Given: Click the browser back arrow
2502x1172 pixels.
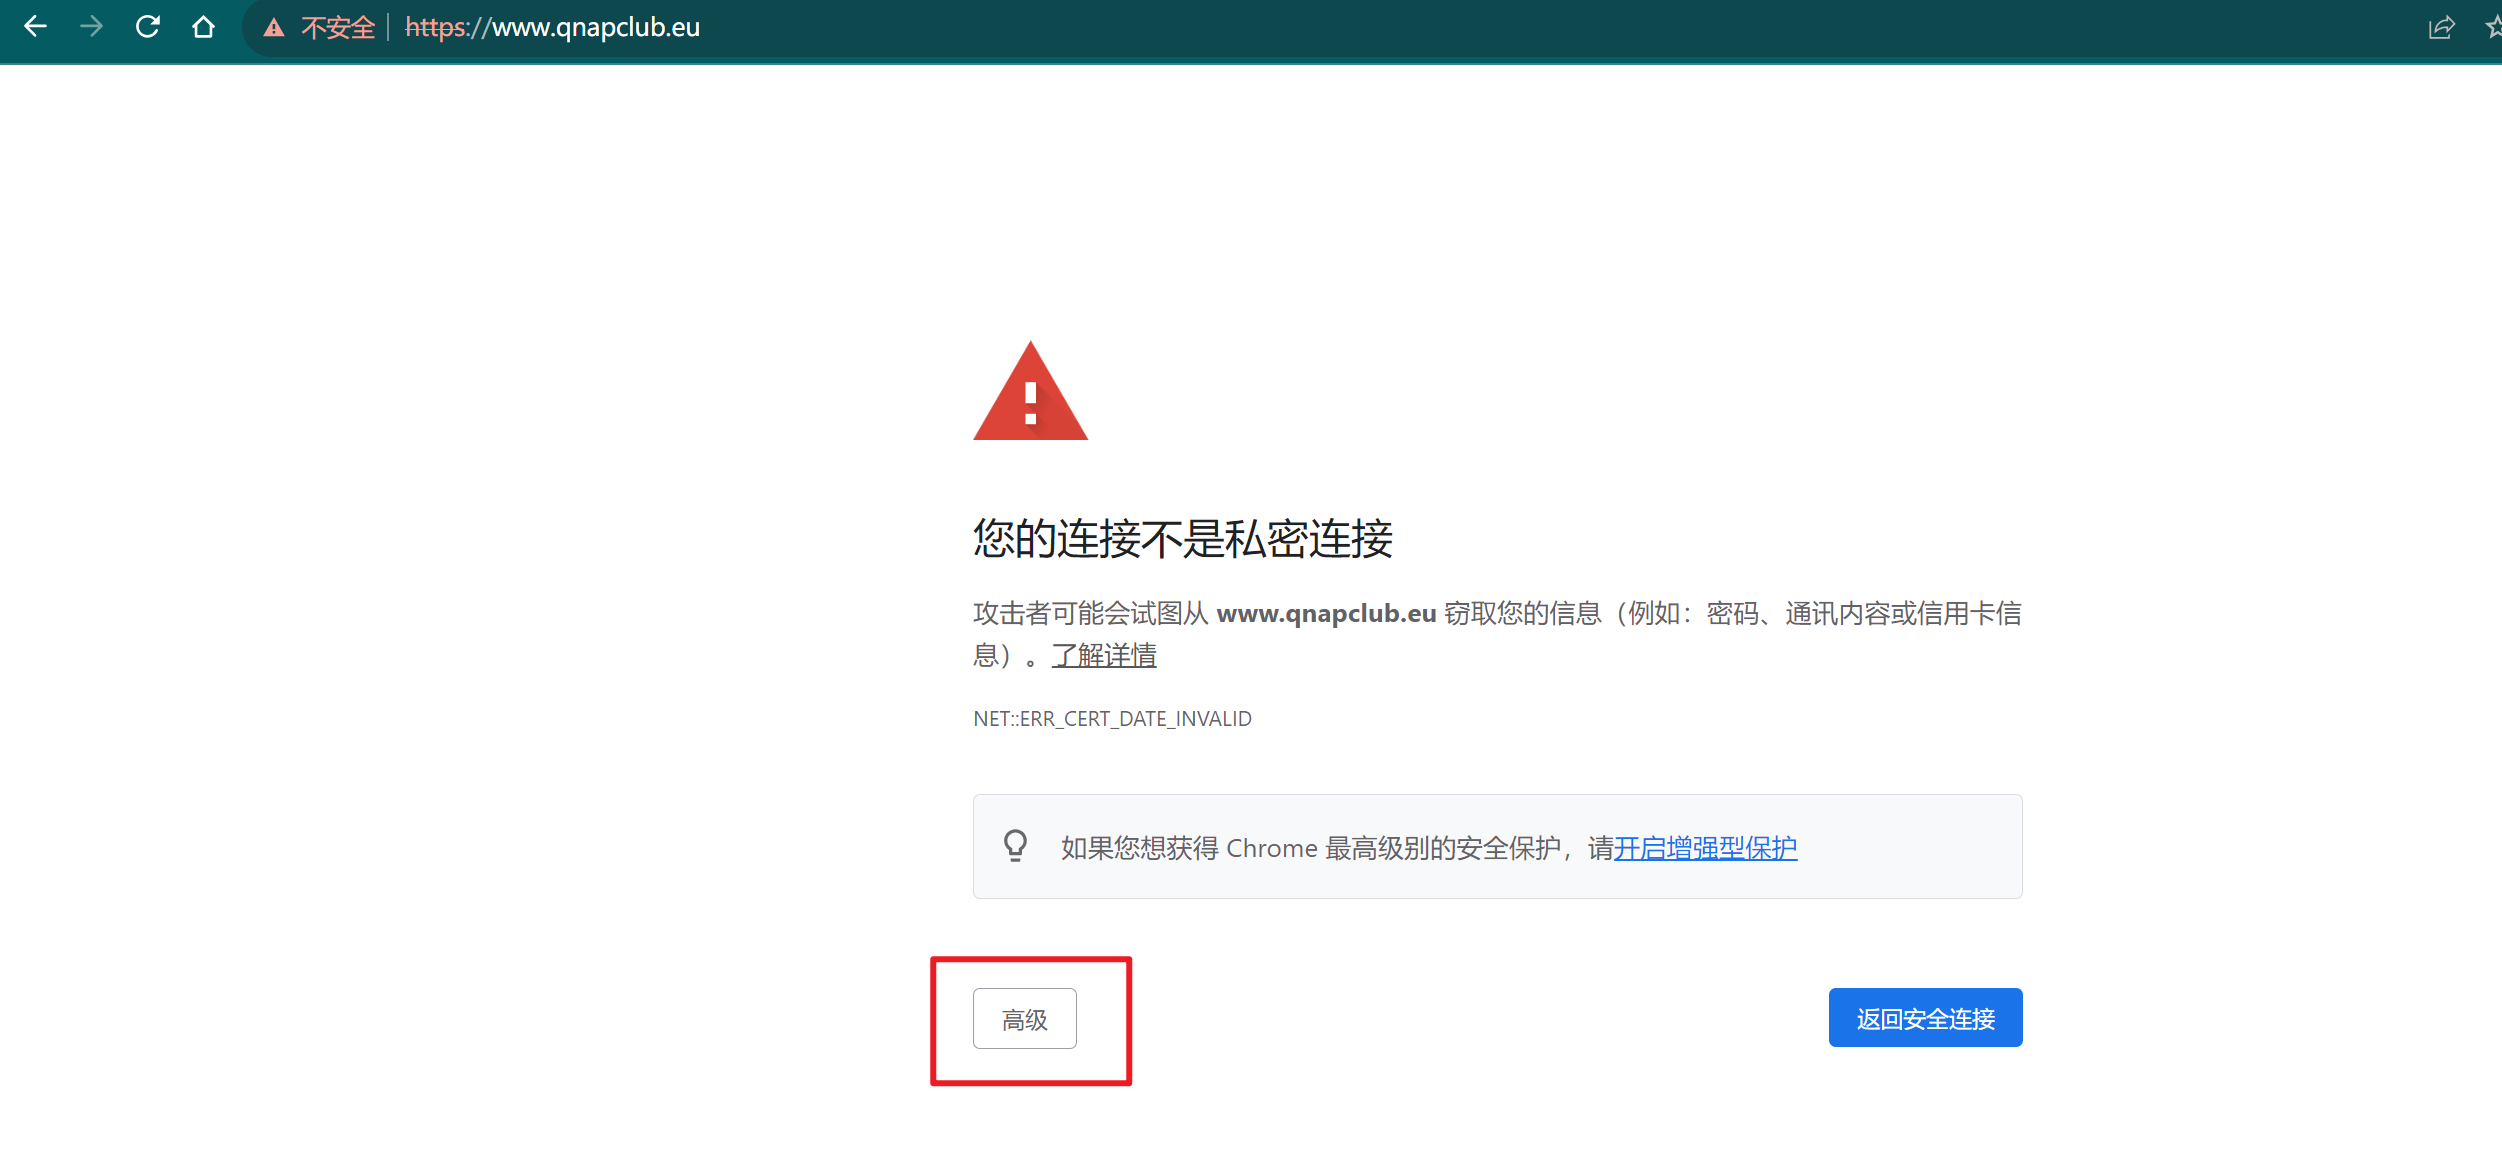Looking at the screenshot, I should (x=36, y=27).
